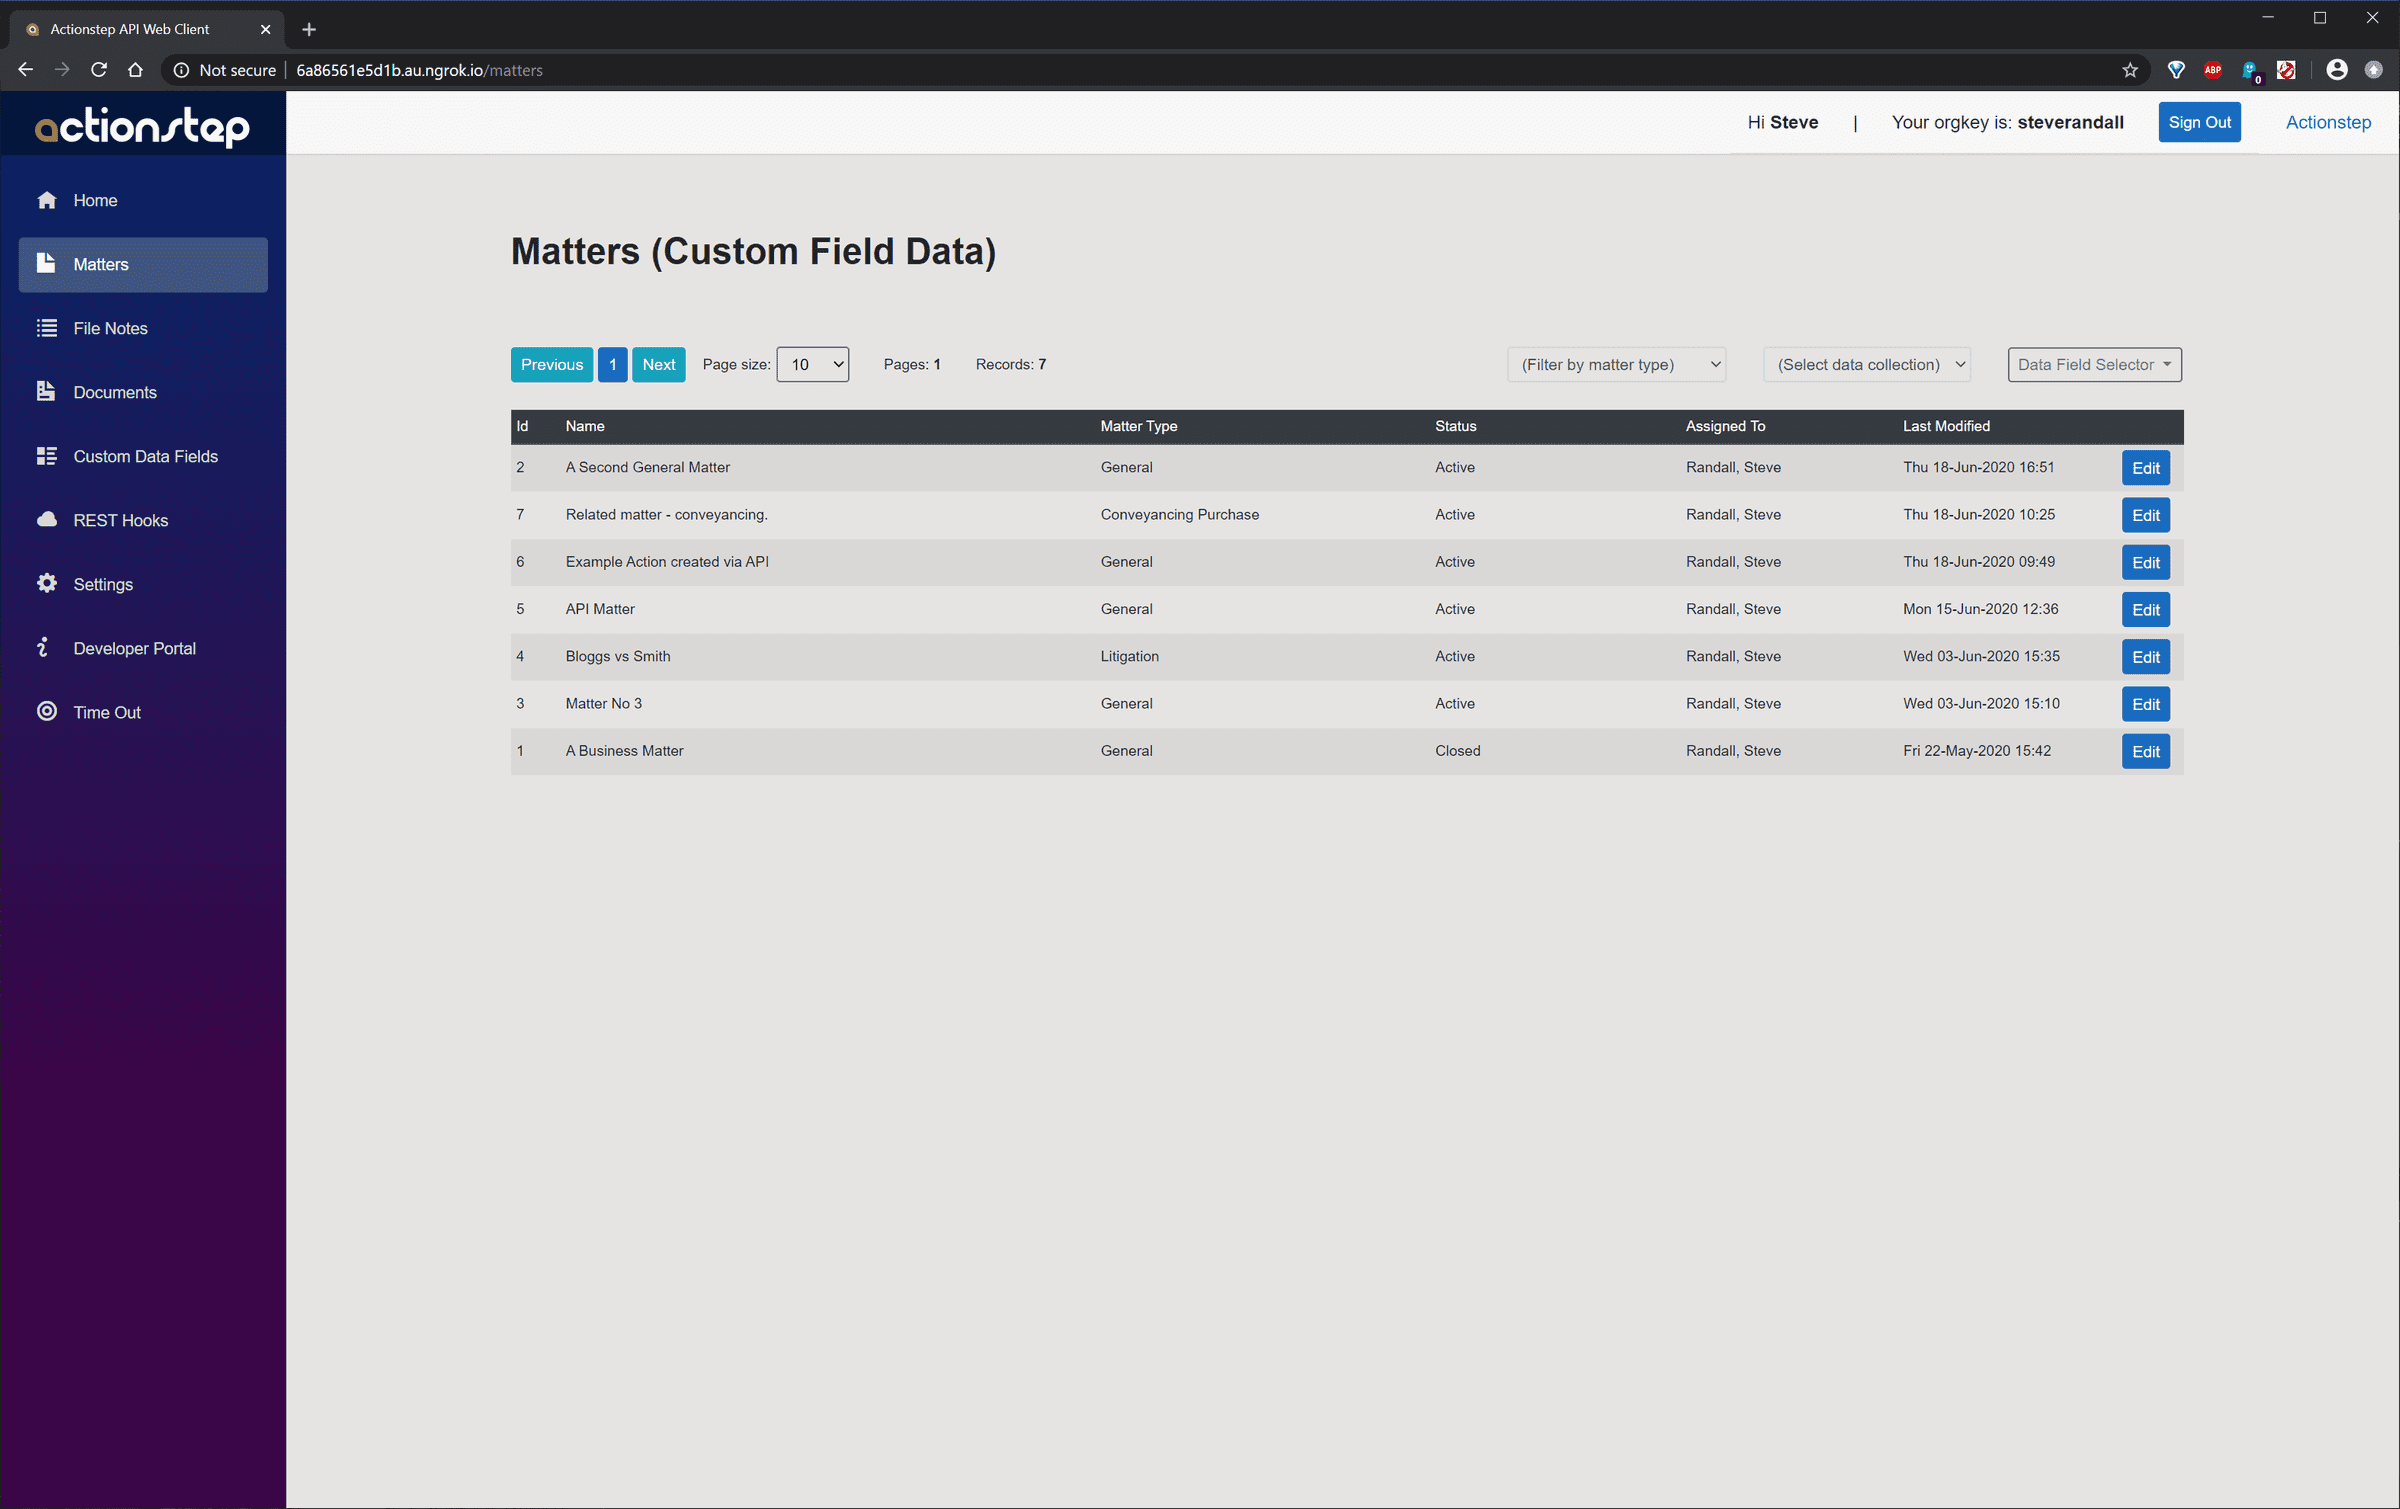The height and width of the screenshot is (1509, 2400).
Task: Edit the Bloggs vs Smith matter
Action: click(2145, 657)
